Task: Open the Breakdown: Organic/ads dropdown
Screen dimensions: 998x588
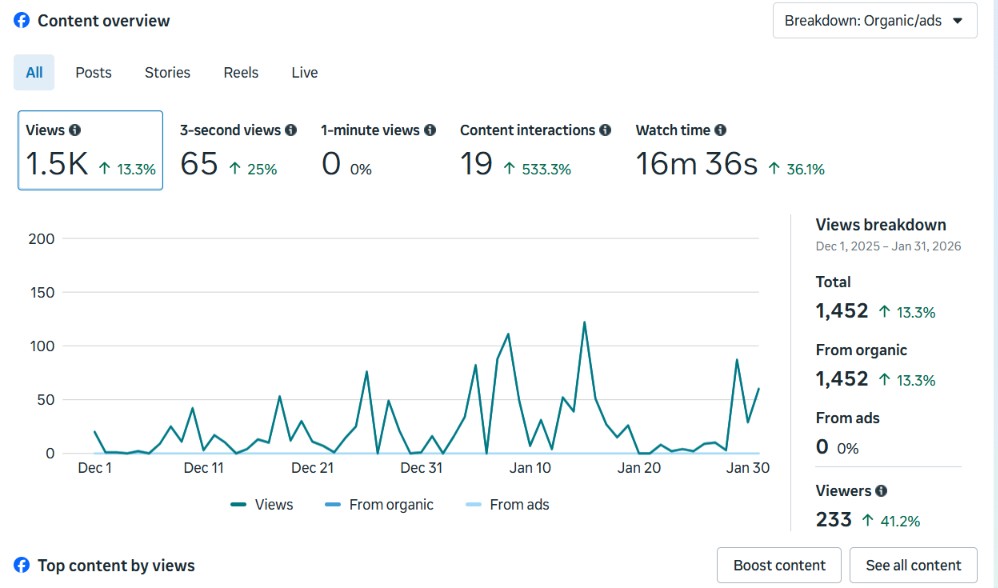Action: click(x=875, y=21)
